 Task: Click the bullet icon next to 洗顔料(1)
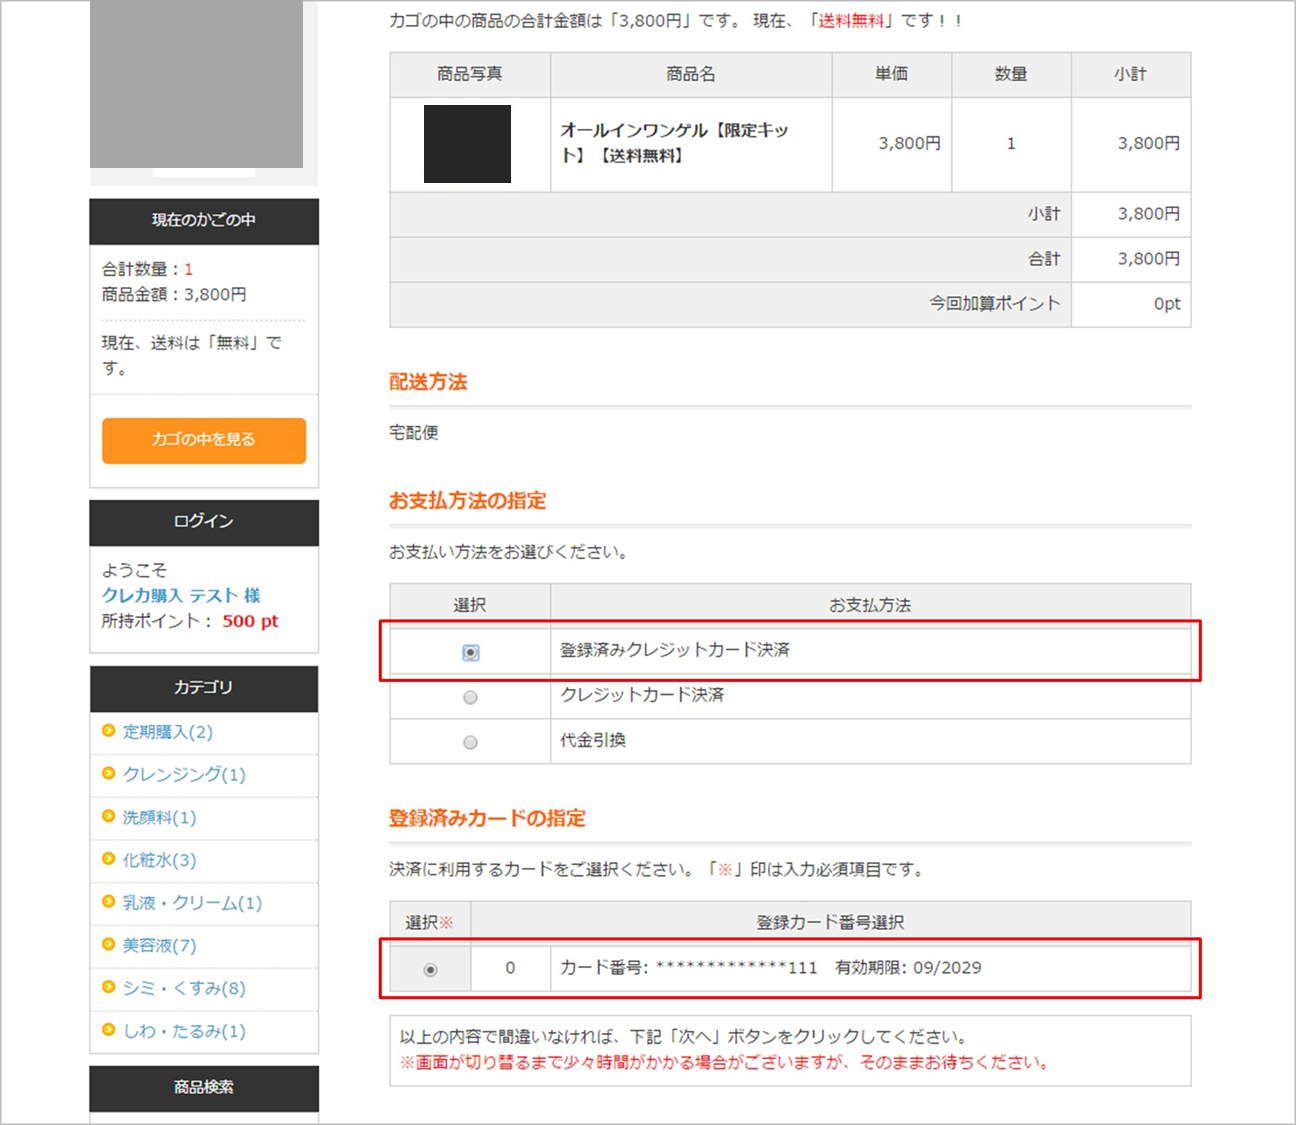coord(109,816)
